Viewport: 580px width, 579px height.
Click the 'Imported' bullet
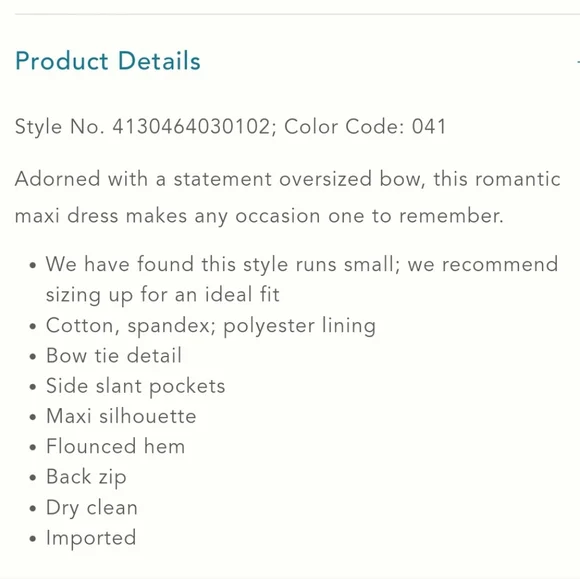[x=91, y=538]
